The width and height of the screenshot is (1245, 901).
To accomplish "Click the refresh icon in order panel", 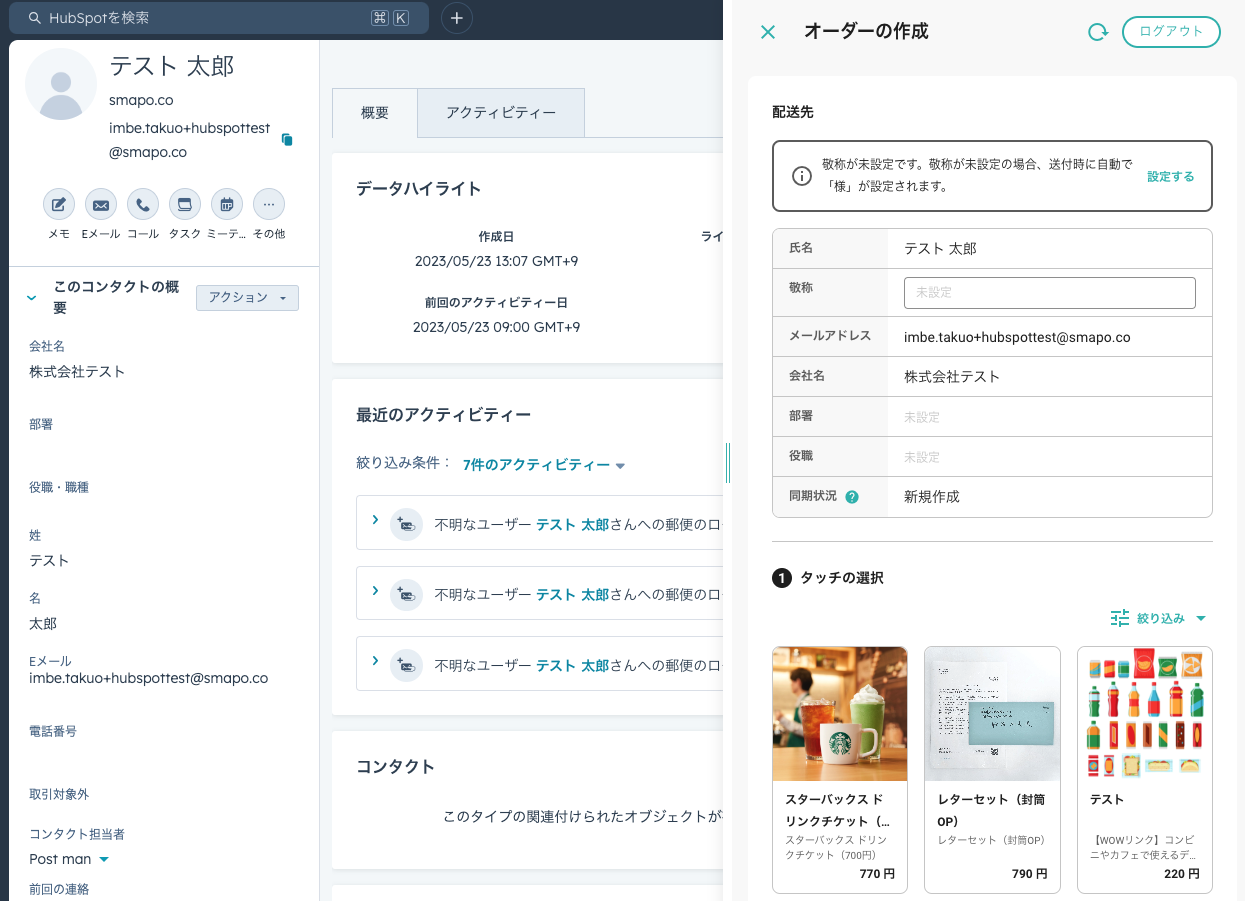I will tap(1098, 32).
